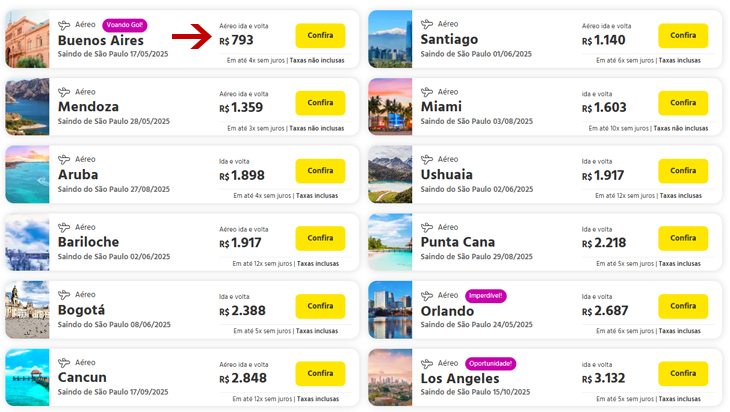The height and width of the screenshot is (412, 730).
Task: Click the airplane icon on Aruba card
Action: [64, 159]
